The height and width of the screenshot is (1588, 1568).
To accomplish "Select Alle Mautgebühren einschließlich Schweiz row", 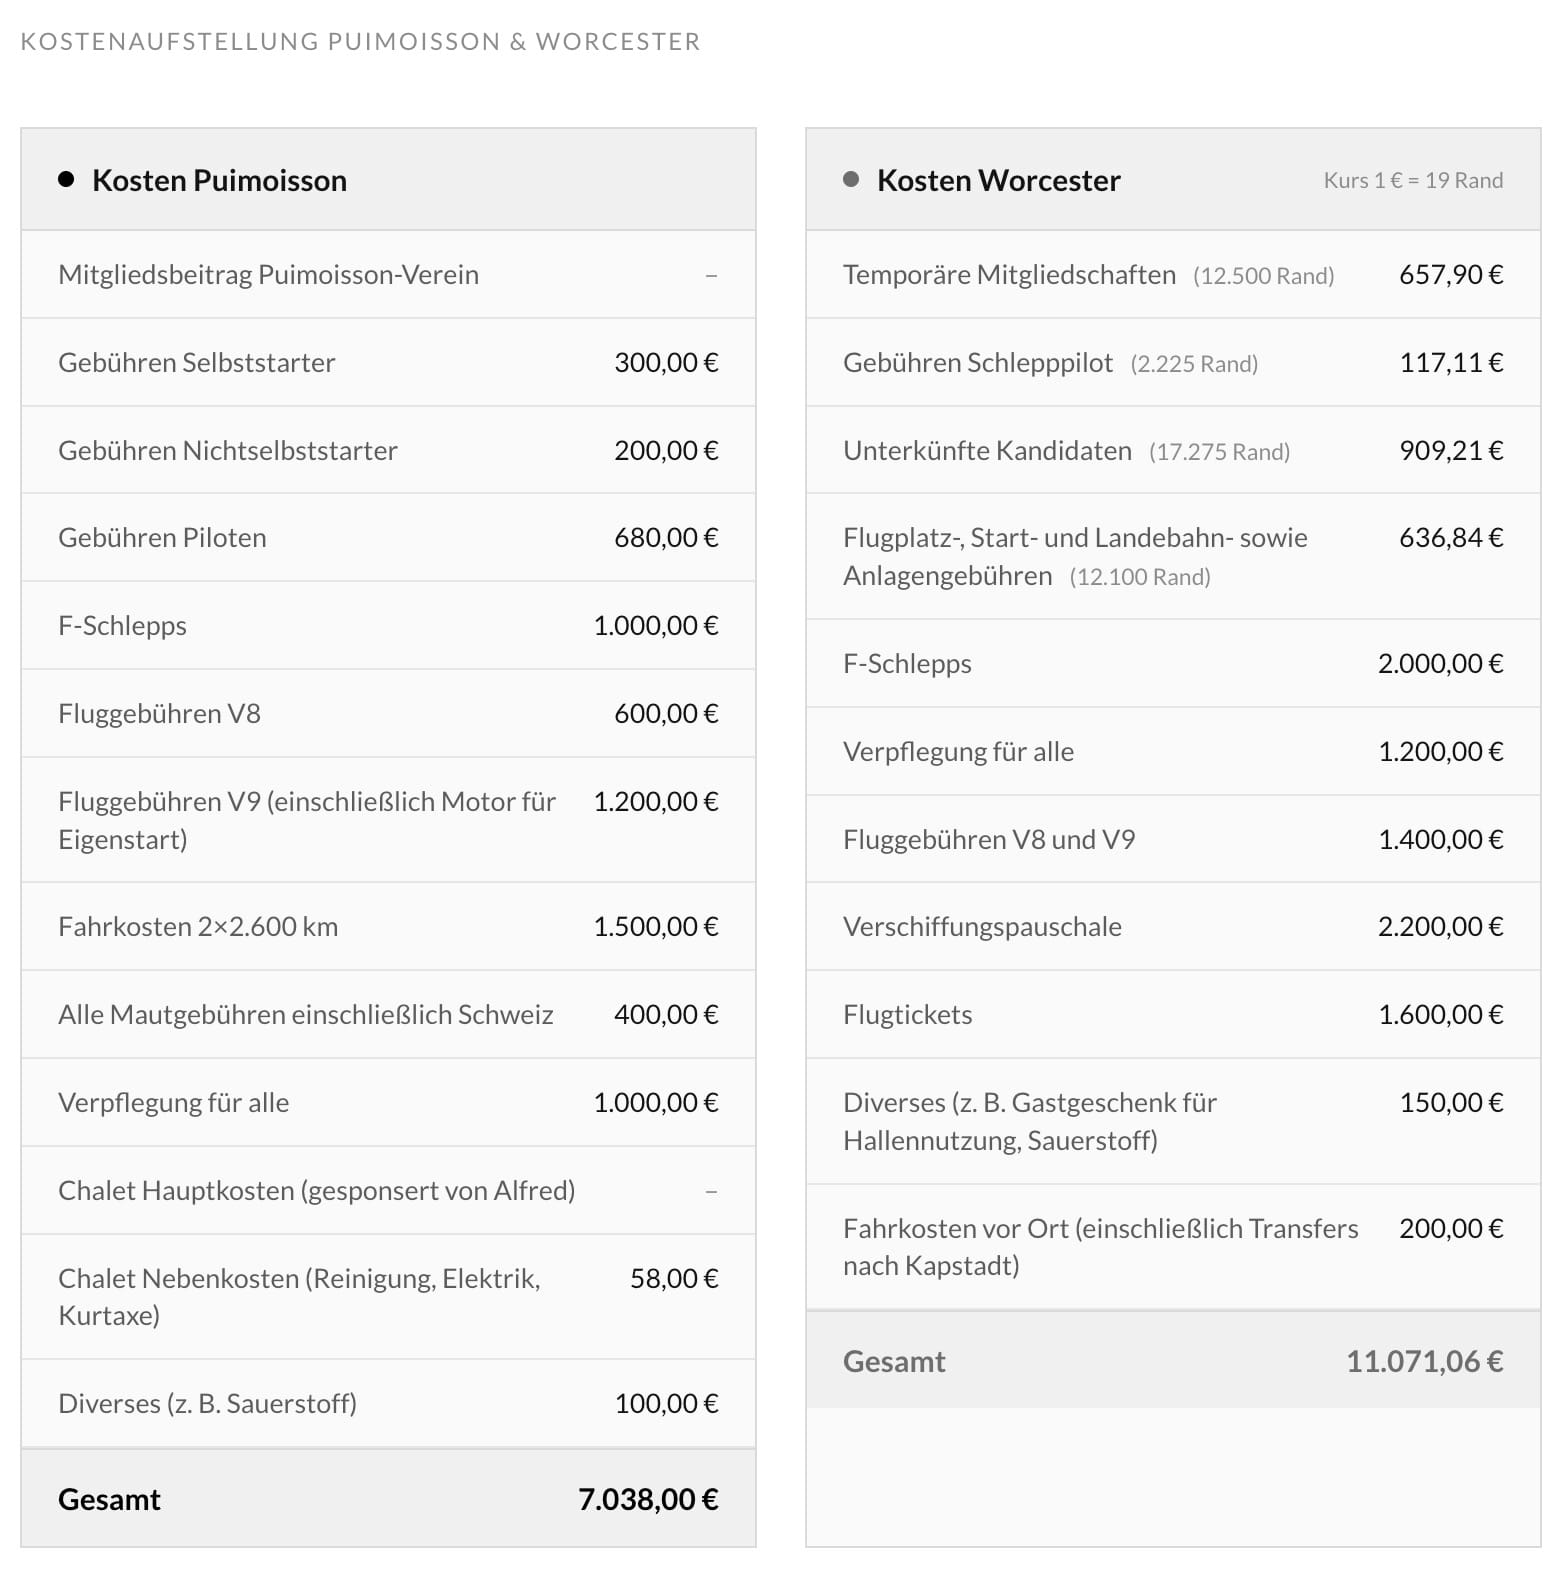I will tap(388, 1015).
